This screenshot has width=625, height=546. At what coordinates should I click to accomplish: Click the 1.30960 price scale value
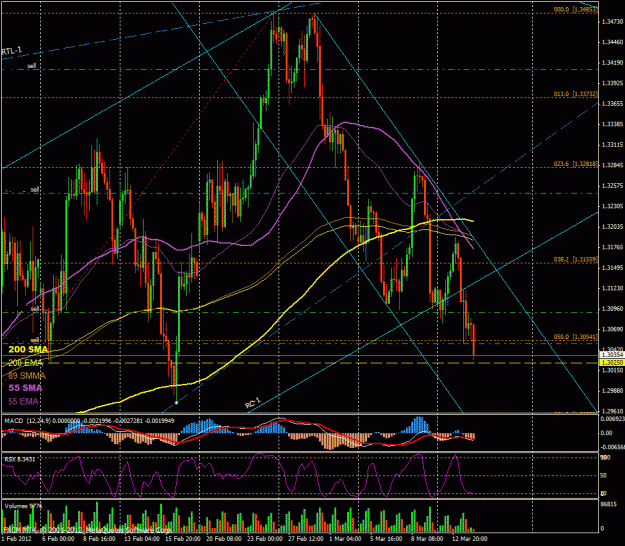(611, 308)
